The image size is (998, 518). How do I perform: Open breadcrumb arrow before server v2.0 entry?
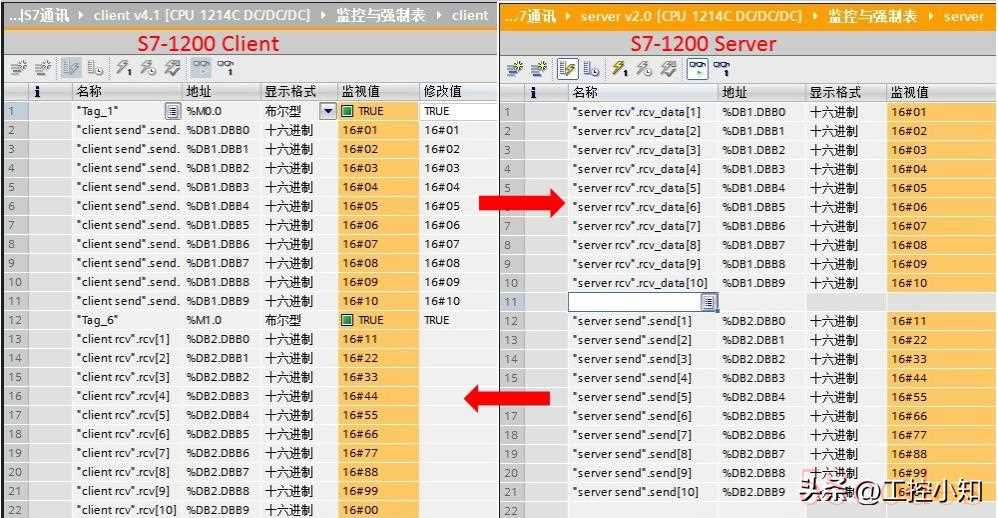tap(567, 17)
